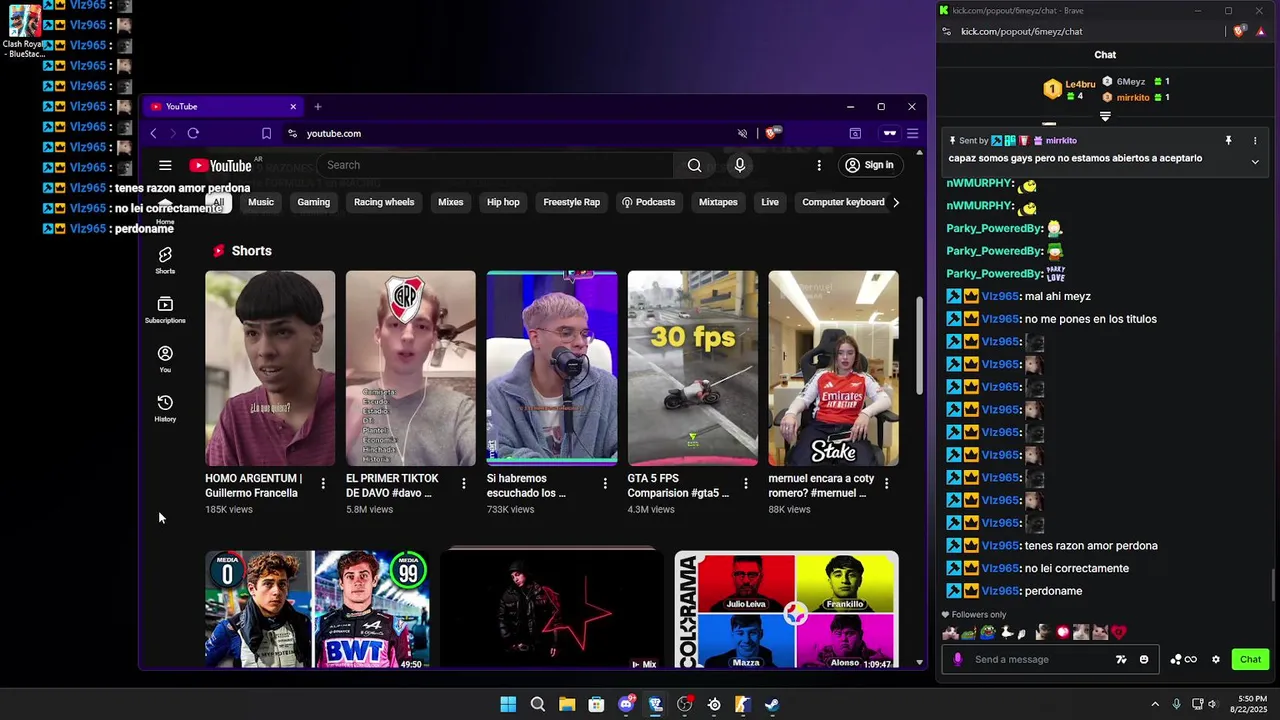Screen dimensions: 1280x720
Task: Open Windows taskbar search
Action: pyautogui.click(x=538, y=704)
